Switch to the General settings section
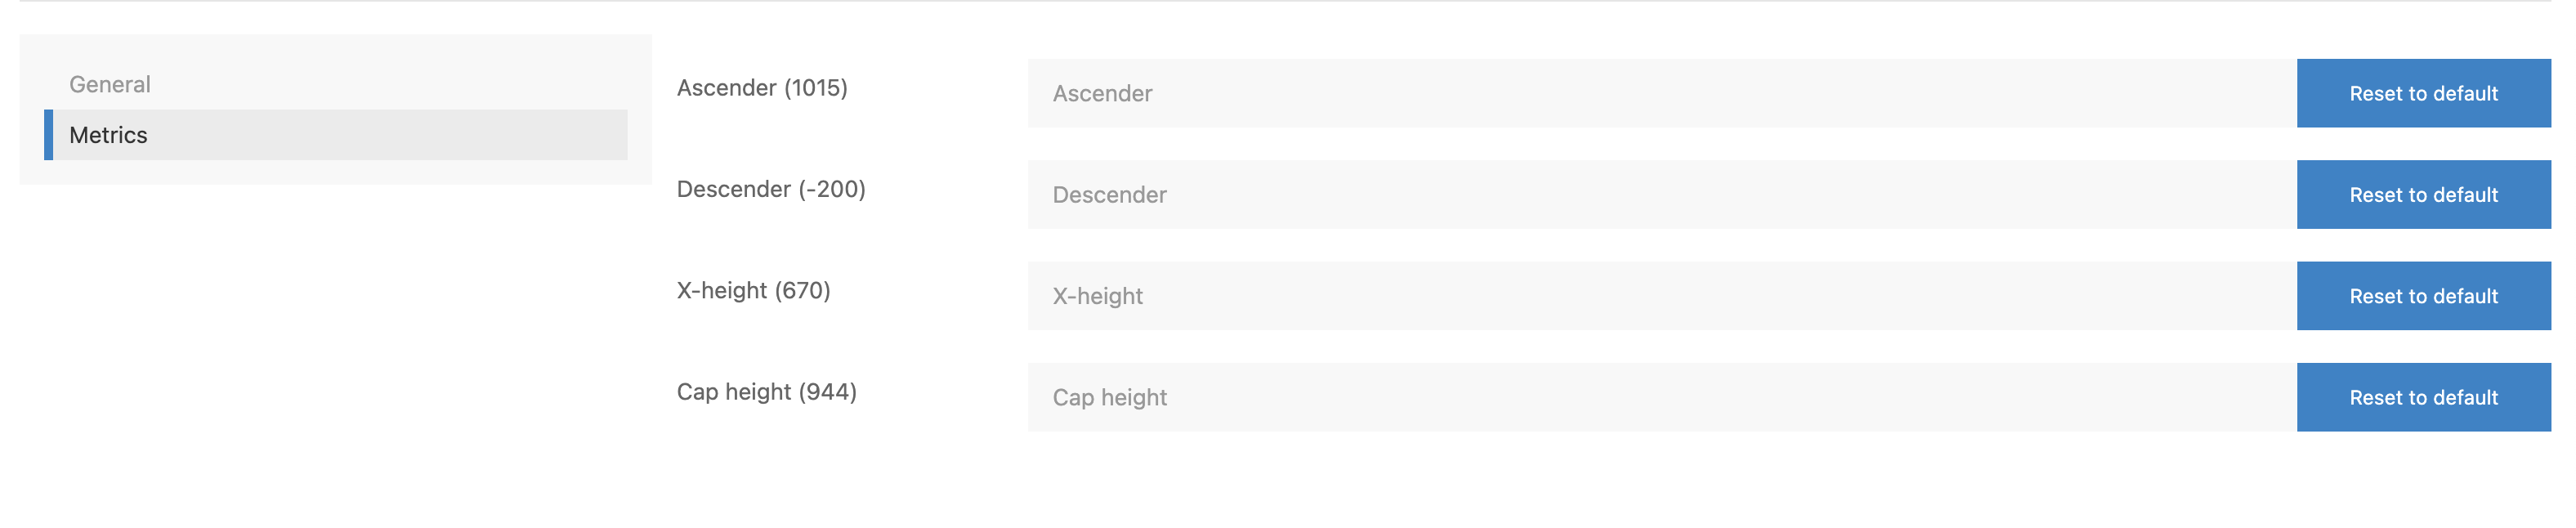The width and height of the screenshot is (2576, 528). pyautogui.click(x=110, y=84)
